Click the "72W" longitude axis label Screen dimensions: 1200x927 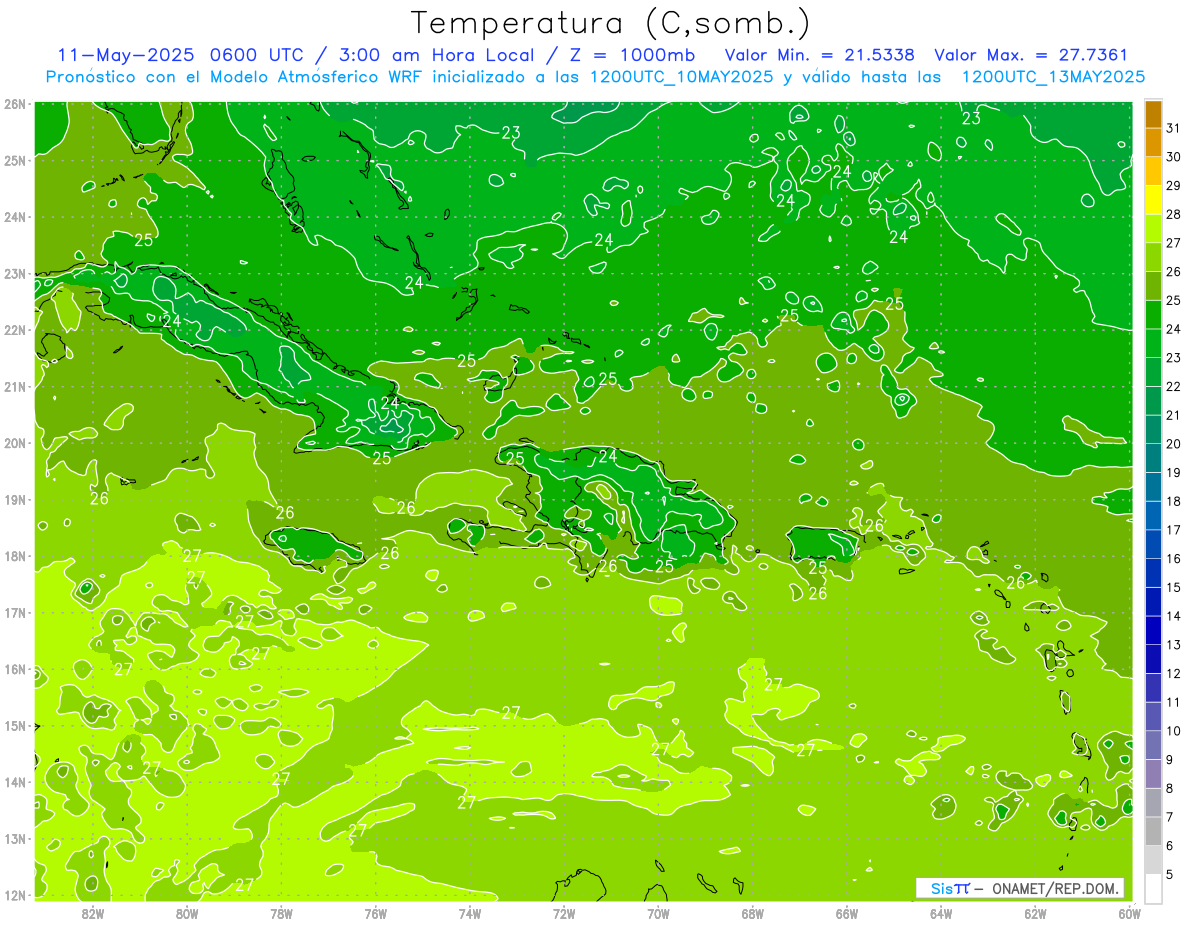point(564,913)
